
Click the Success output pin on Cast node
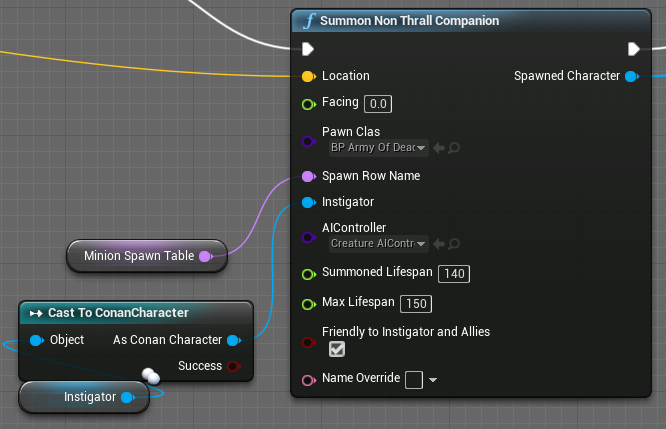(x=234, y=366)
